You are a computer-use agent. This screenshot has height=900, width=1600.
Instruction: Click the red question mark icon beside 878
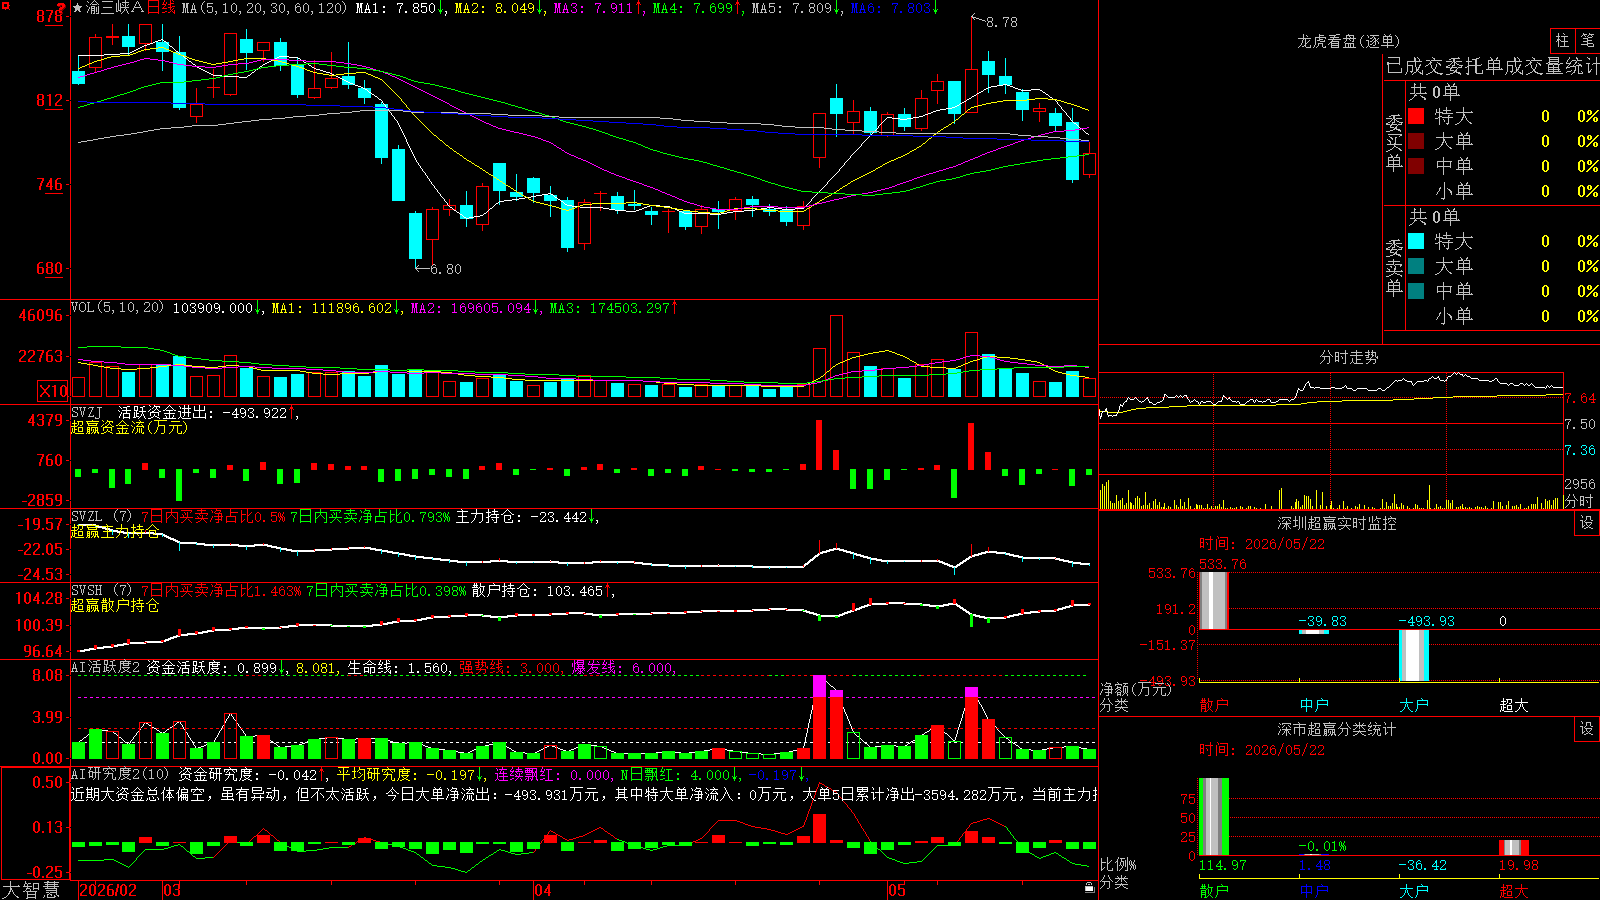[x=61, y=8]
